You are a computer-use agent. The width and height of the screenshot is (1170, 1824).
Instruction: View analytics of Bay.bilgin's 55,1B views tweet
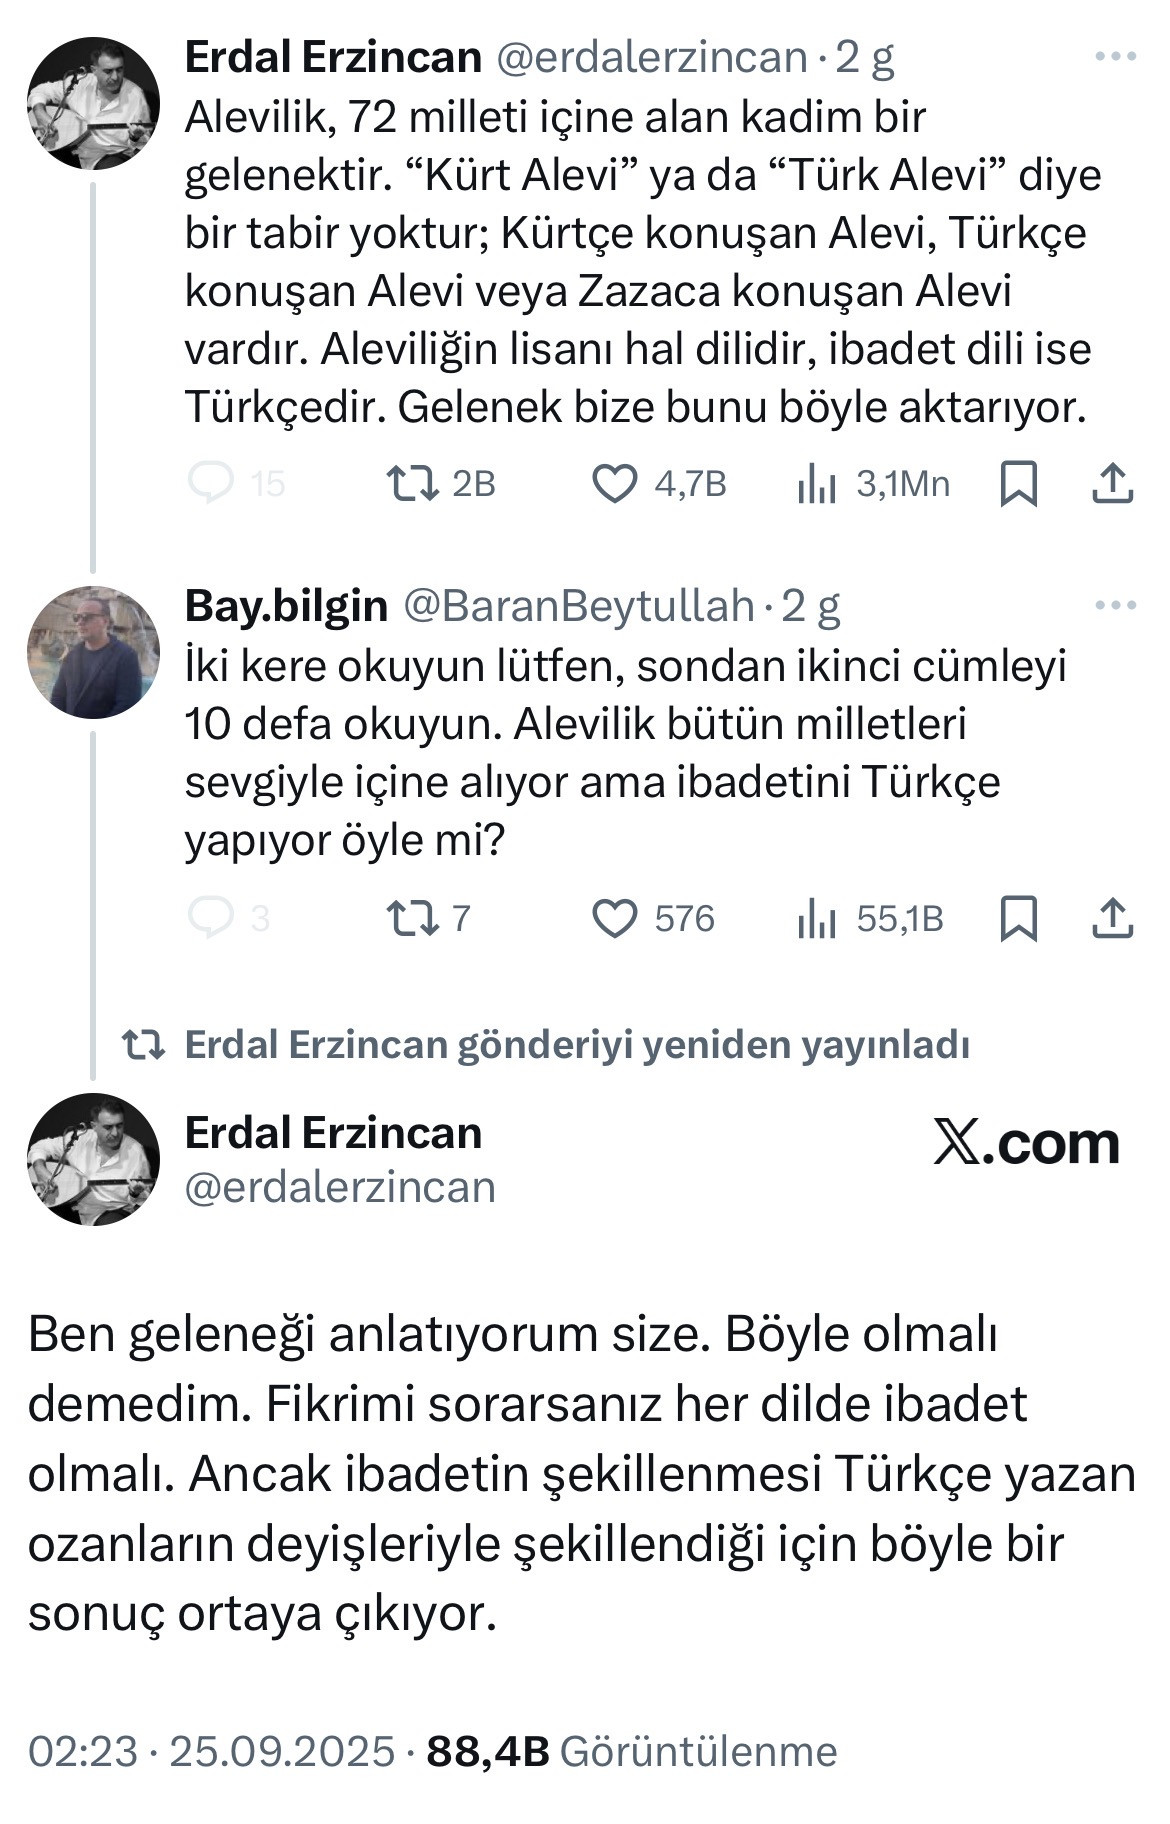817,919
